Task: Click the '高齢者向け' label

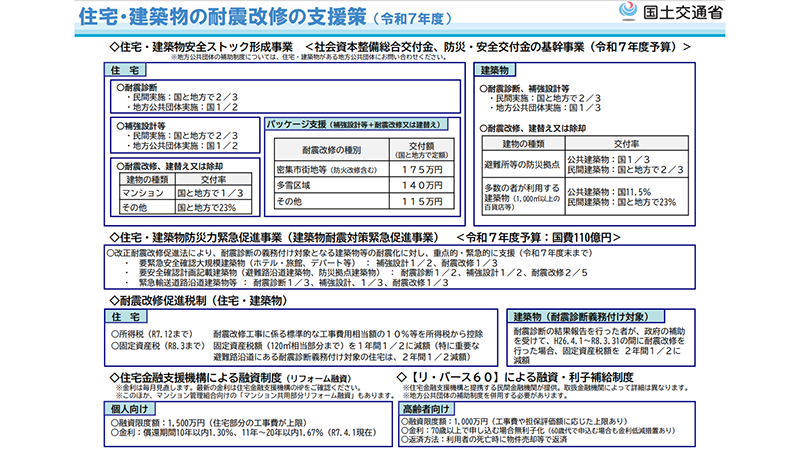Action: [x=427, y=409]
